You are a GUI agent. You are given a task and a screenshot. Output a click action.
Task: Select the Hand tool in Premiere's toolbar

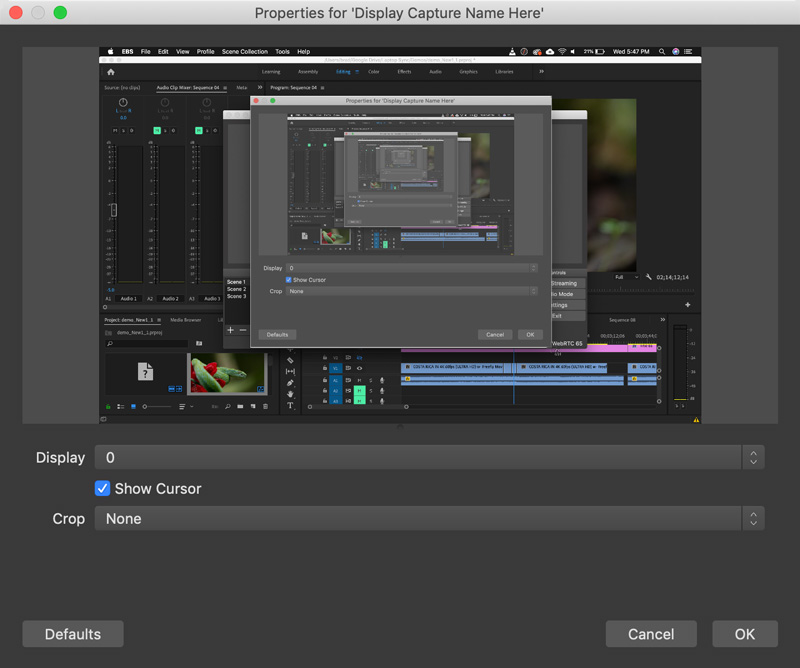(x=290, y=394)
